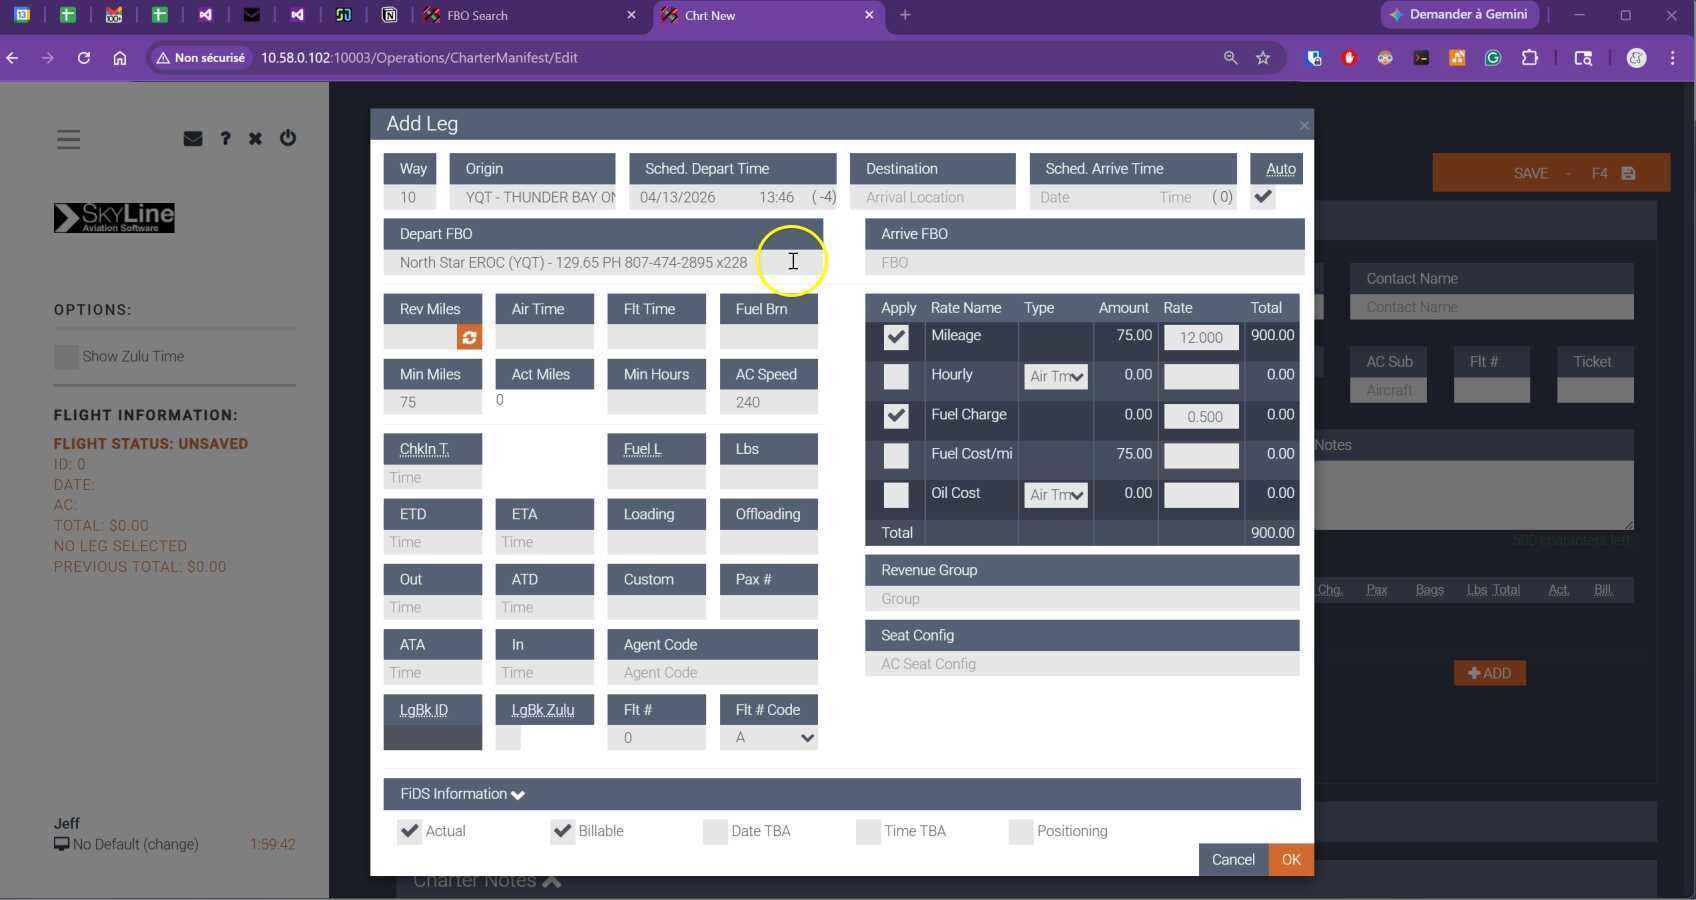Open the pinned Gmail tab

pyautogui.click(x=113, y=15)
